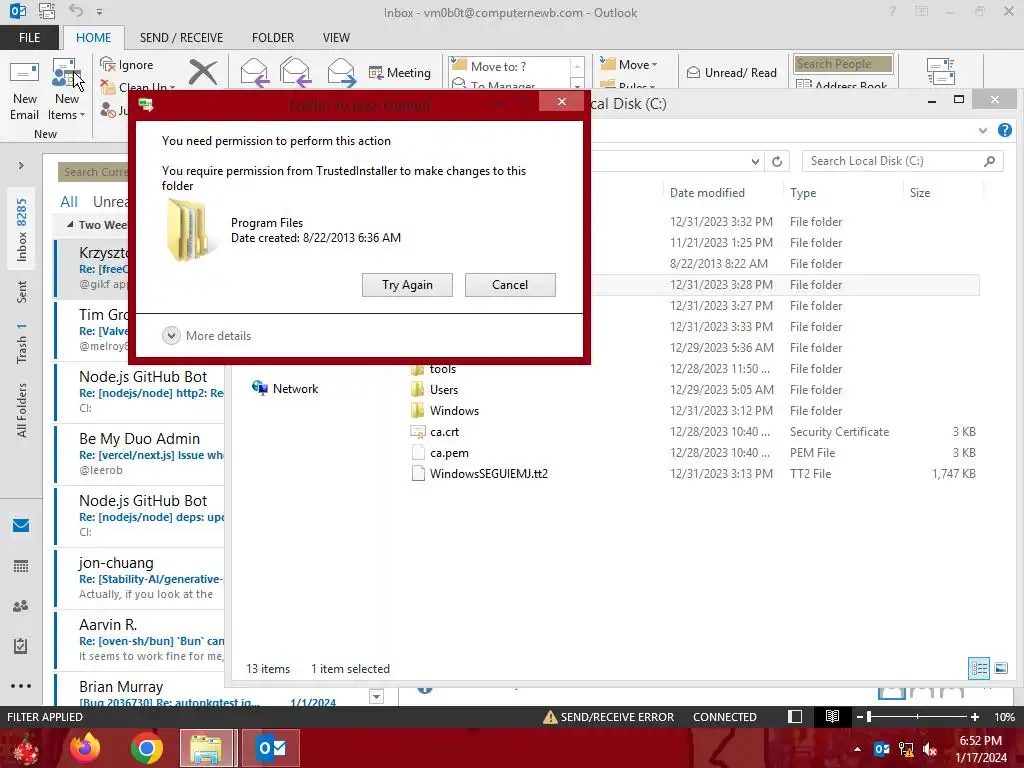Viewport: 1024px width, 768px height.
Task: Click the Search People field
Action: 843,63
